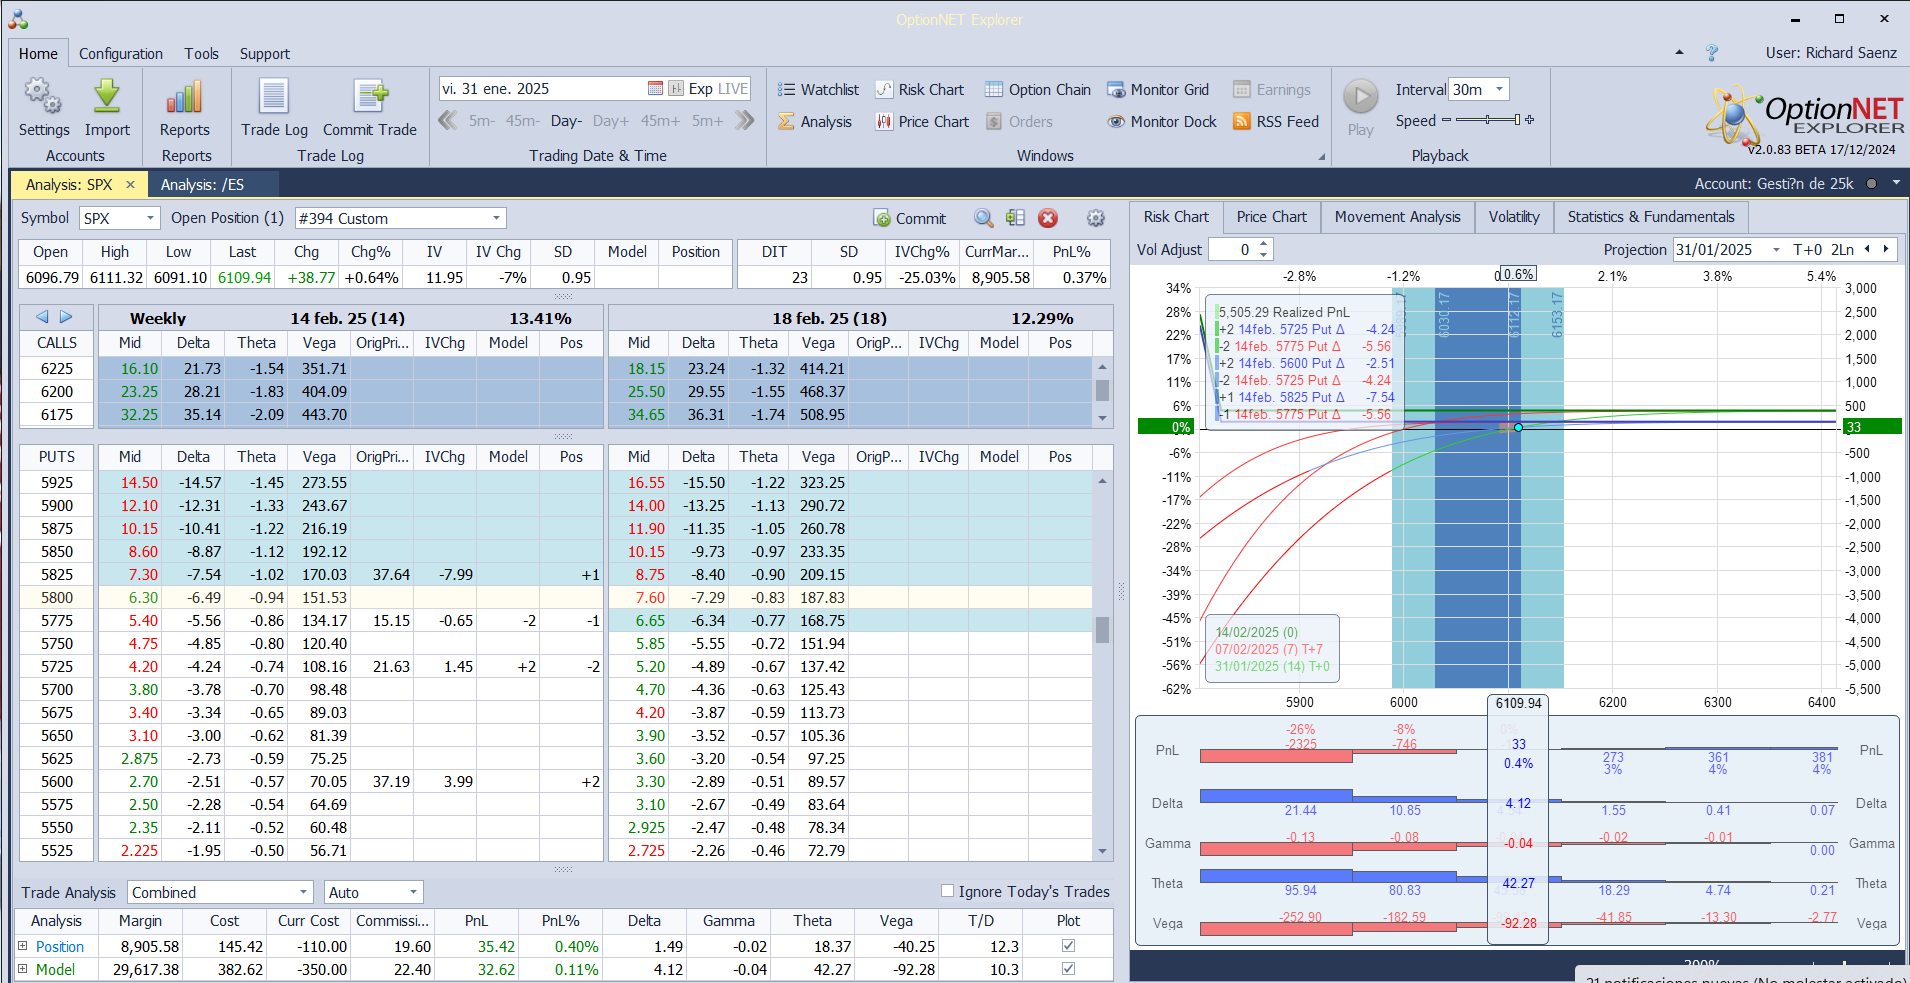Toggle LIVE trading mode

coord(733,89)
